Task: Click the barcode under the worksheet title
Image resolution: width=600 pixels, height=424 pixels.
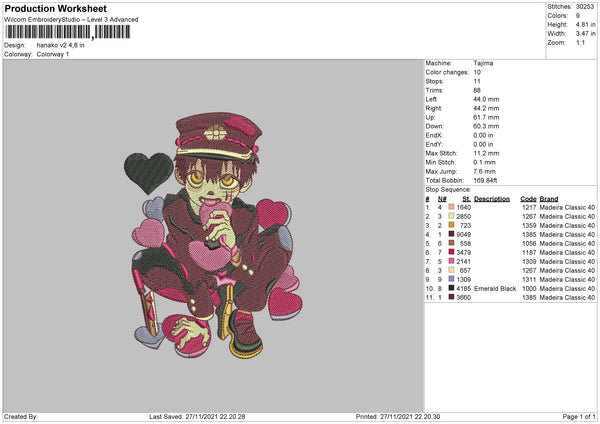Action: coord(68,32)
